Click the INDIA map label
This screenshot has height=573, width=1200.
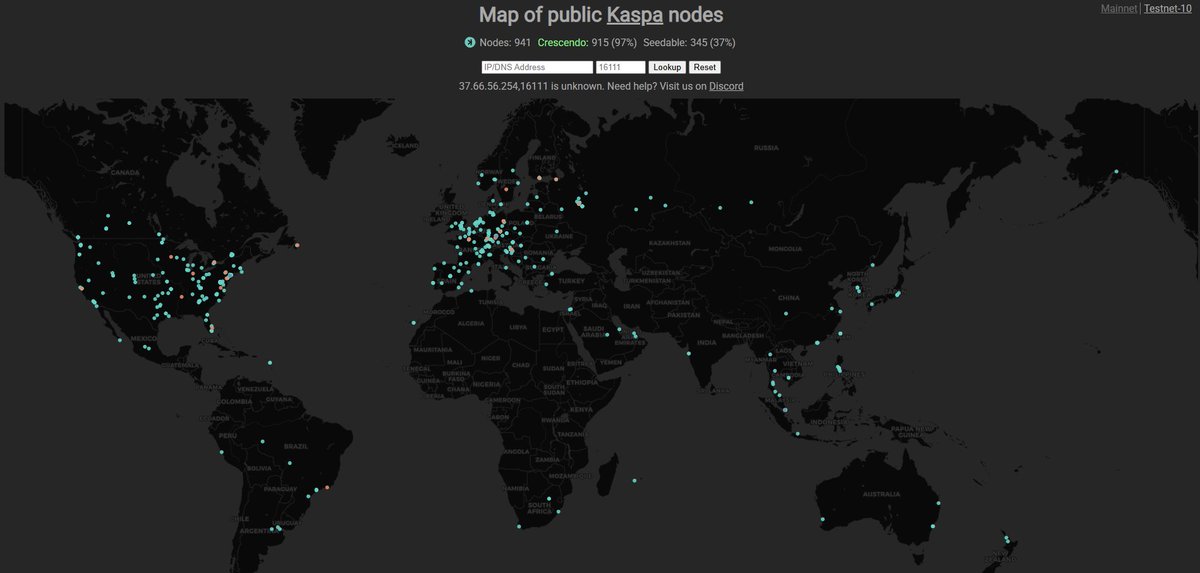[x=707, y=342]
